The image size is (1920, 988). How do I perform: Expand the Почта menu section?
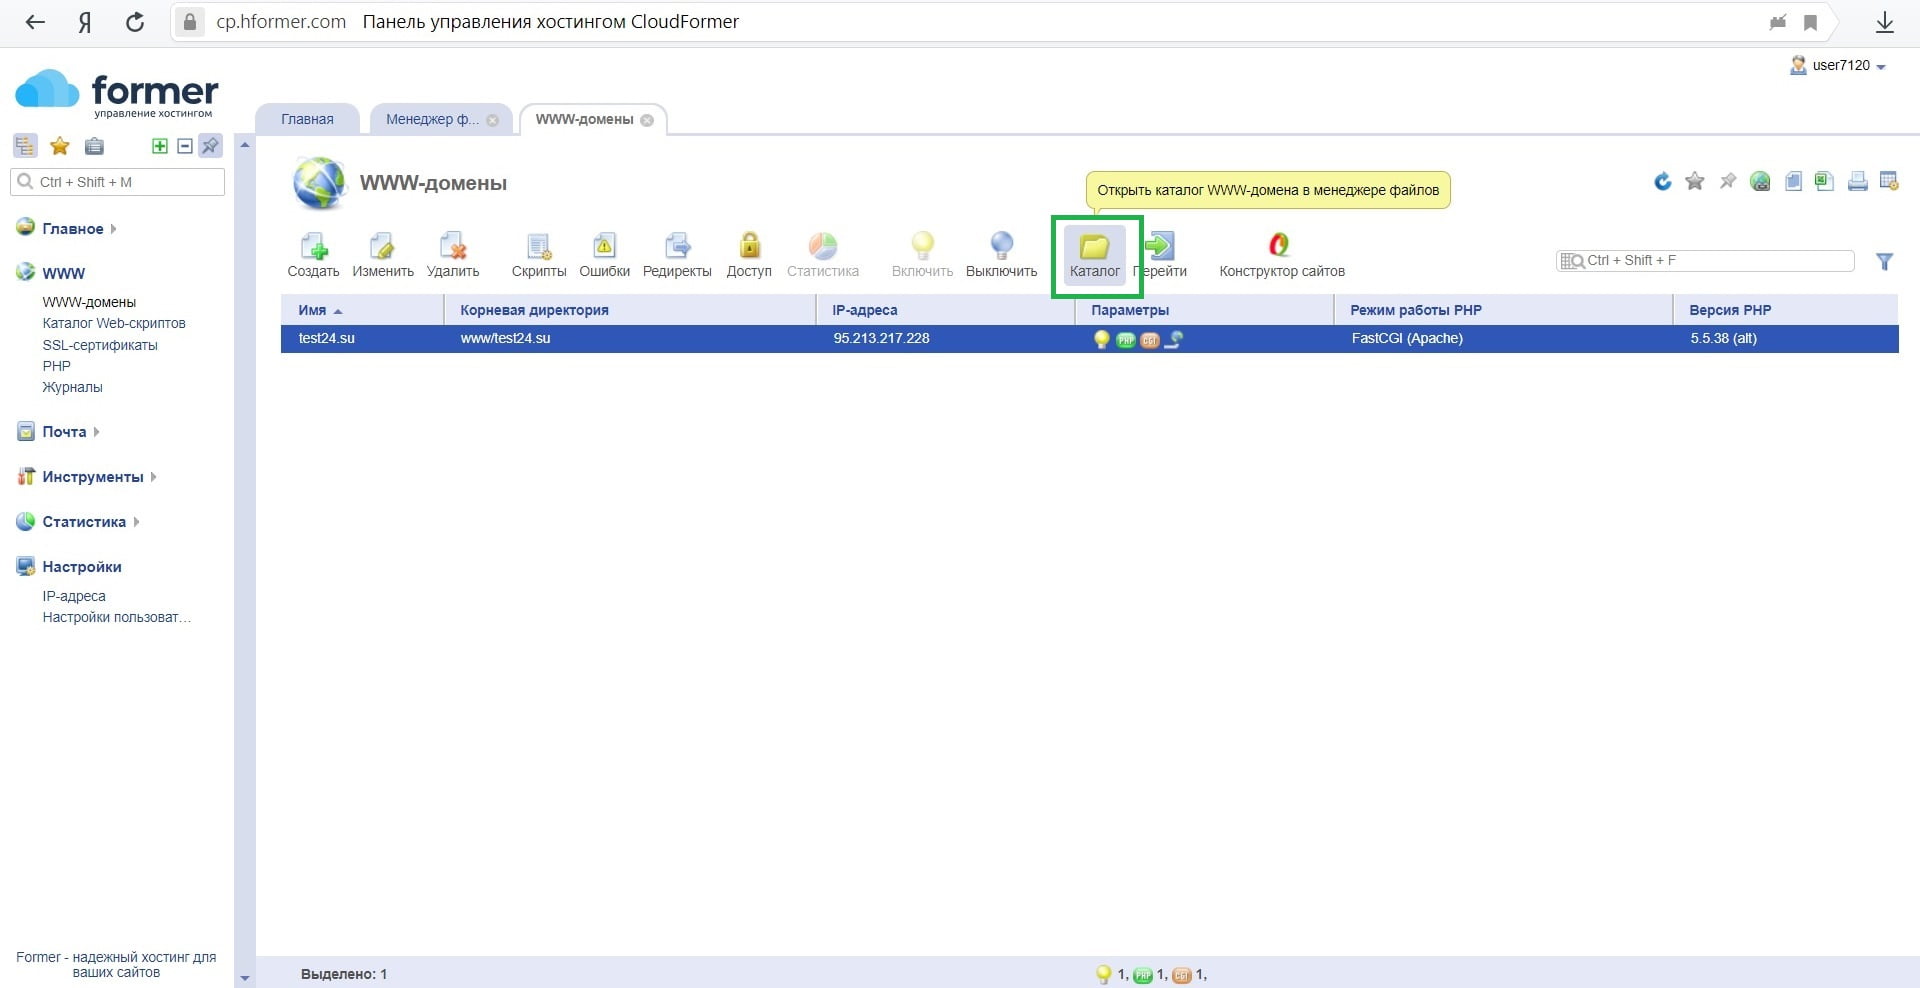(x=64, y=432)
